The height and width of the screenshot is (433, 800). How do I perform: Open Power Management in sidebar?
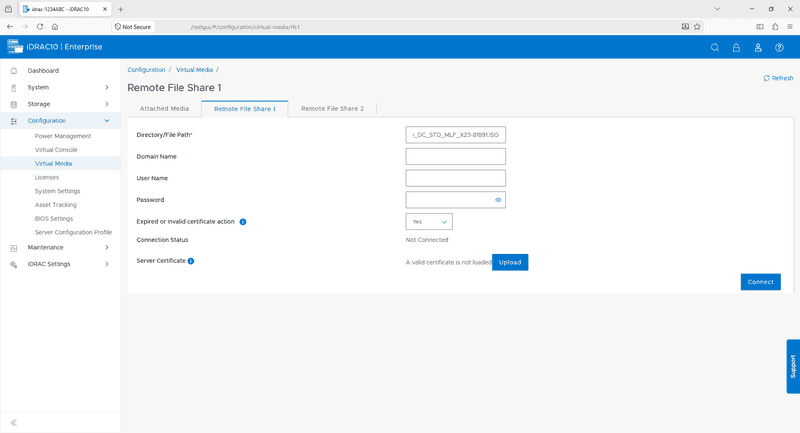coord(63,136)
